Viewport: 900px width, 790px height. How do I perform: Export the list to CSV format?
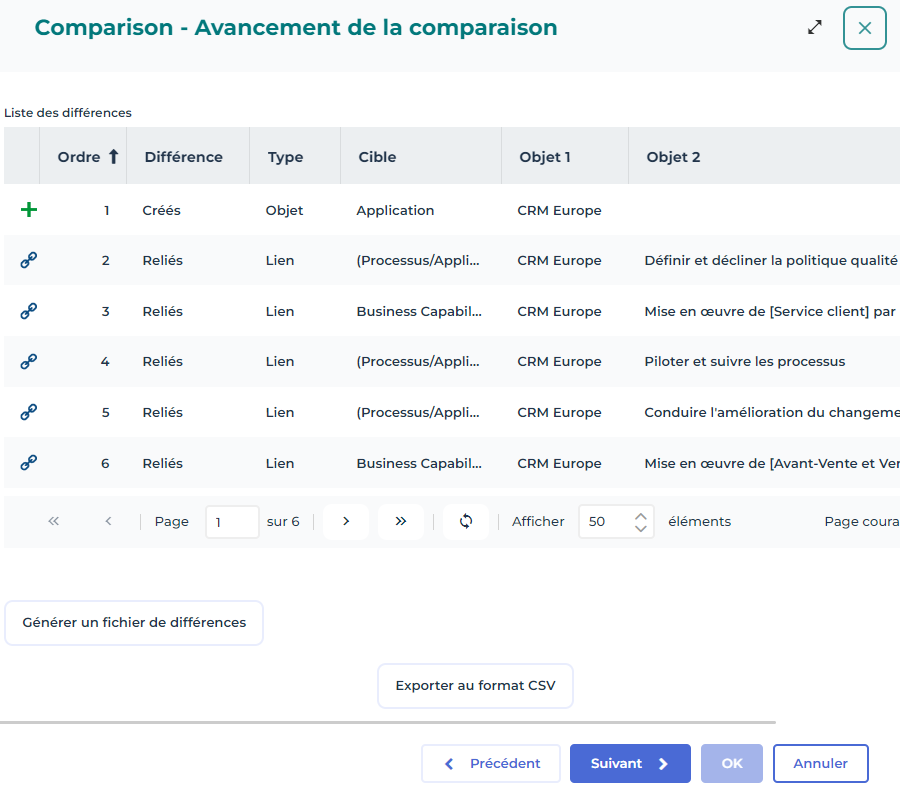pos(475,686)
